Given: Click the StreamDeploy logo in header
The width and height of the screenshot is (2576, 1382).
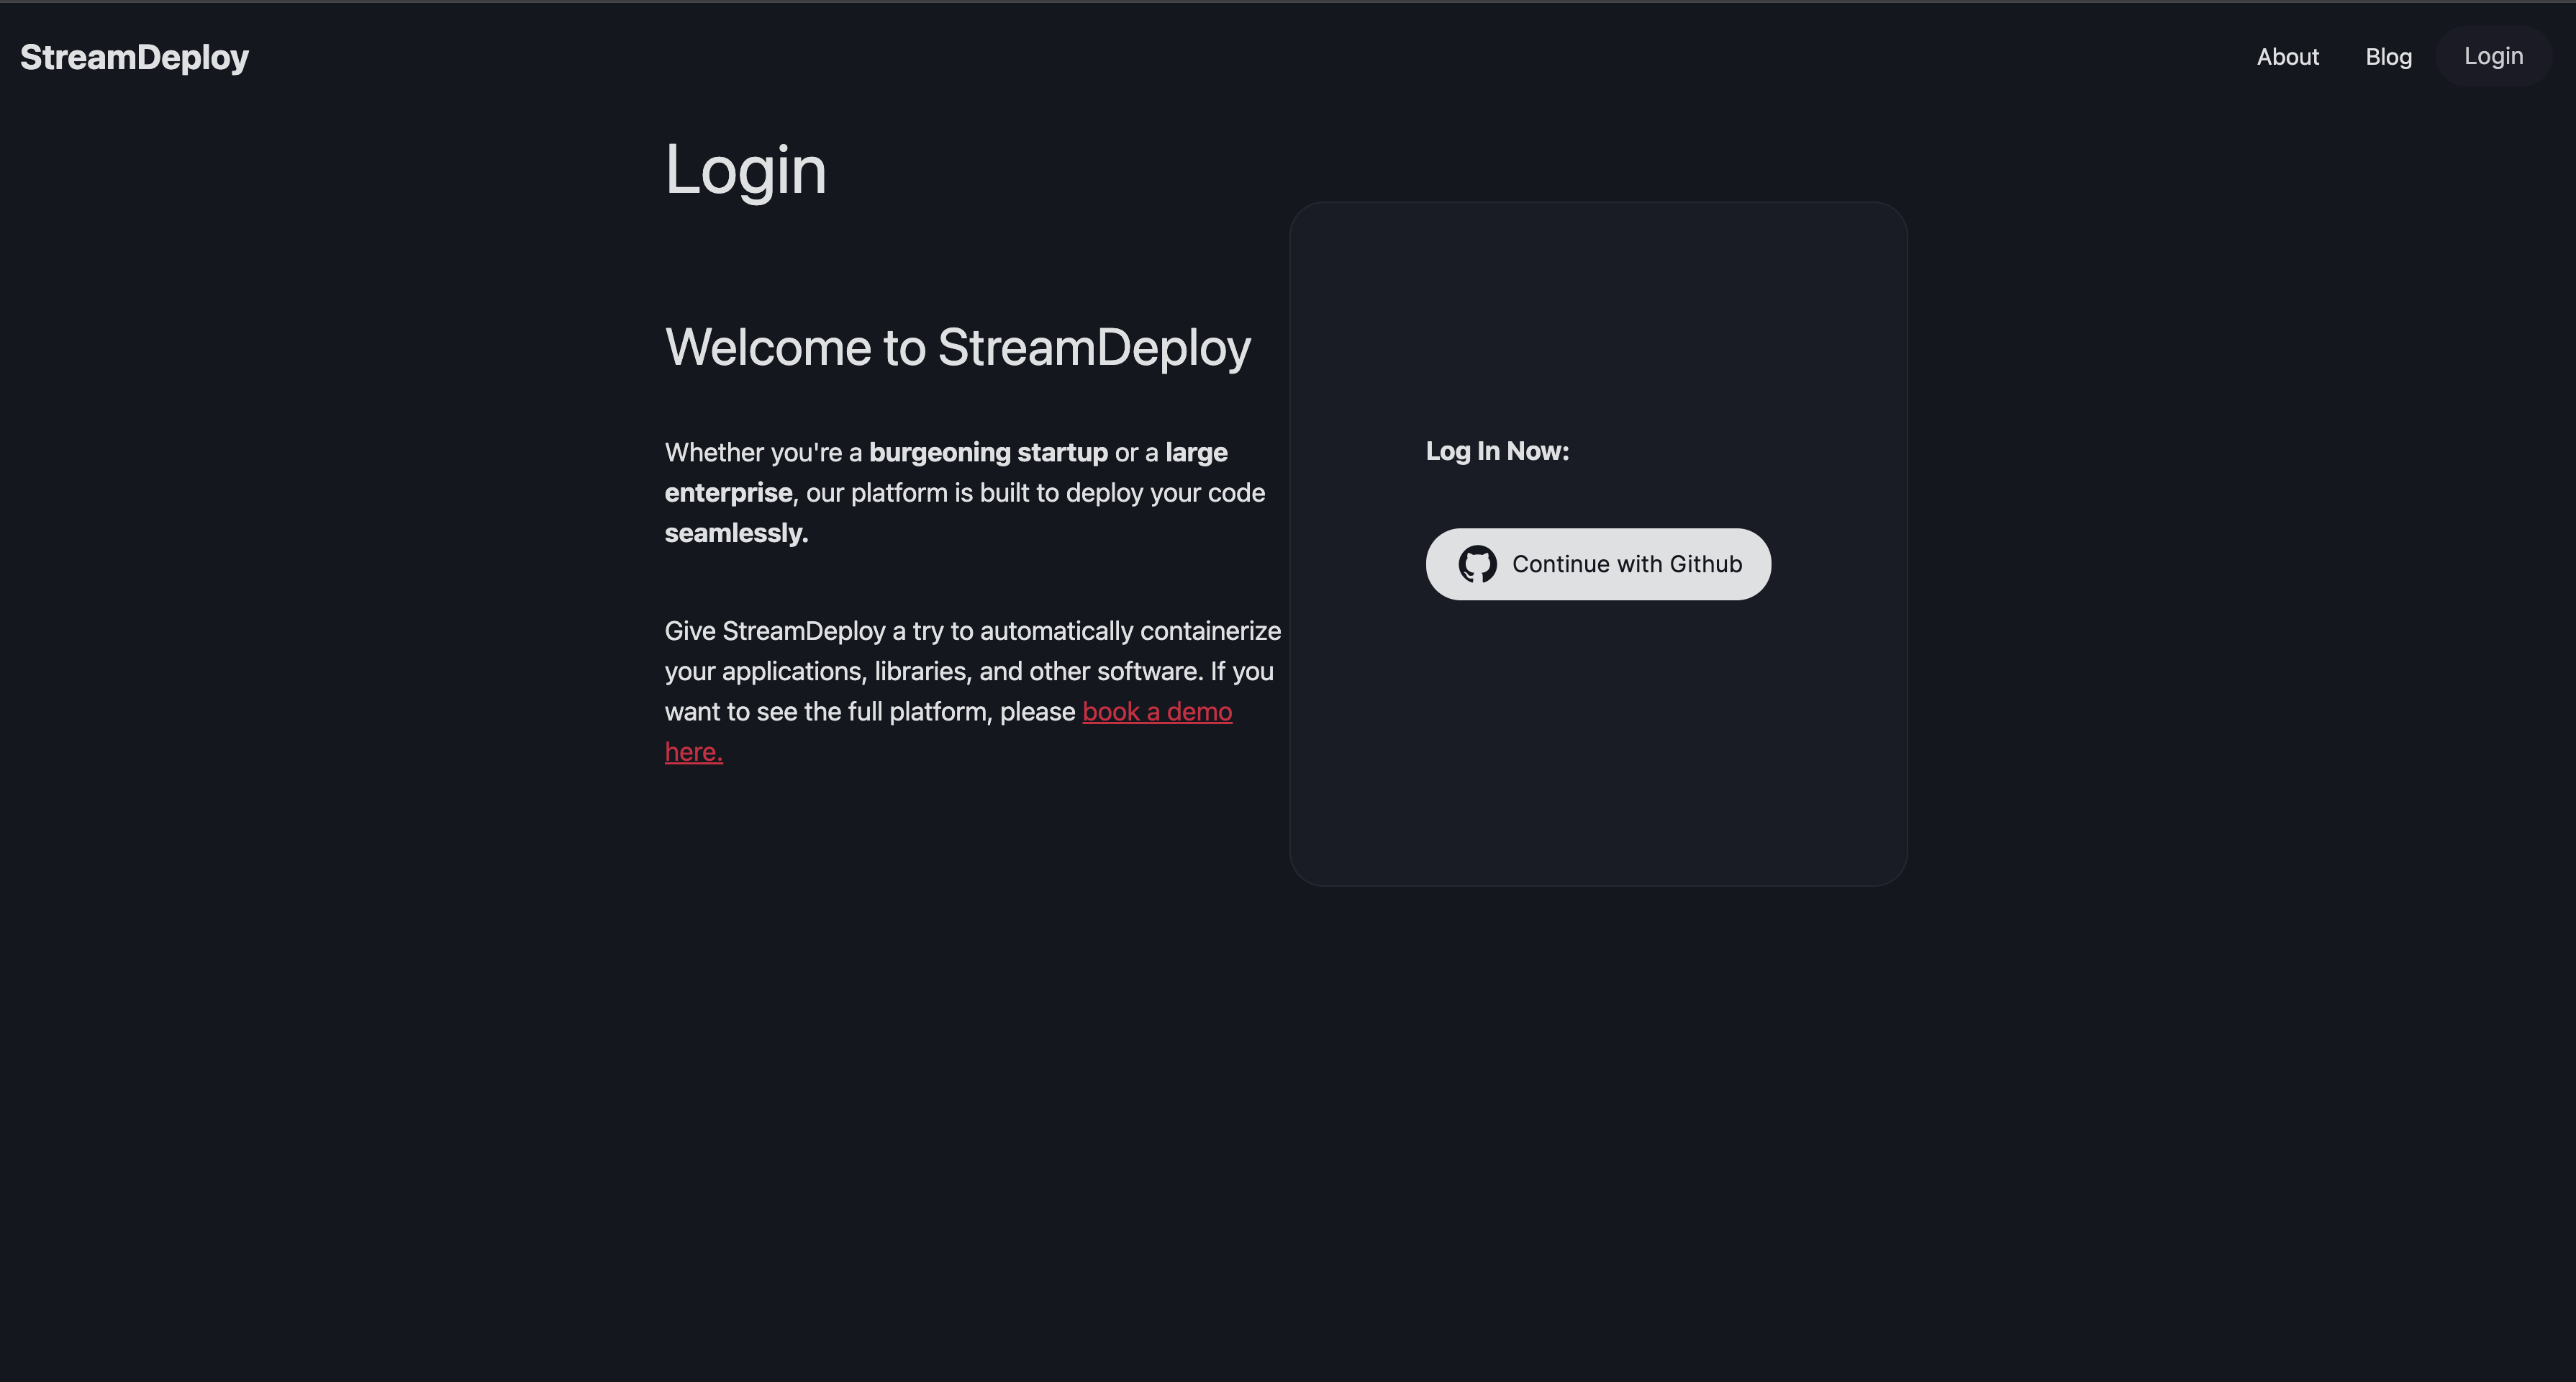Looking at the screenshot, I should 134,57.
